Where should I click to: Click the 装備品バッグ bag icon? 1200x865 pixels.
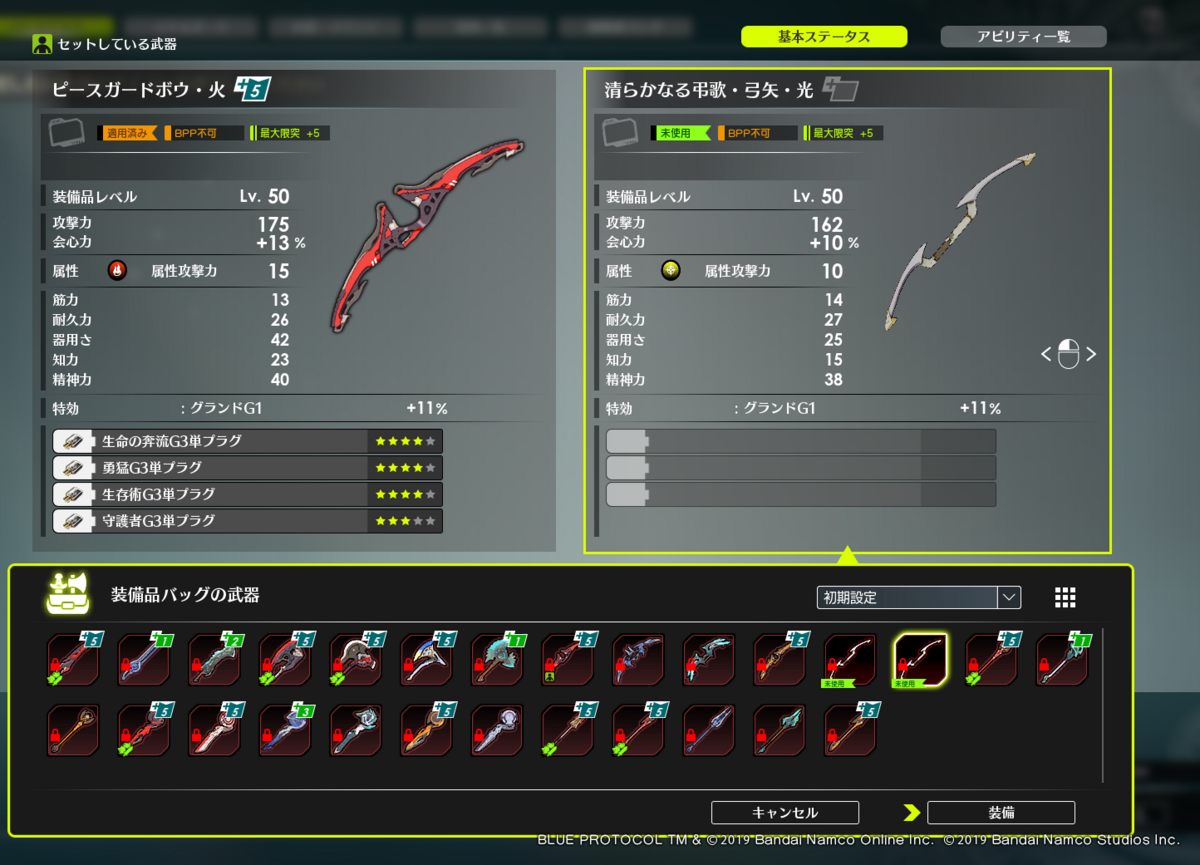point(67,595)
